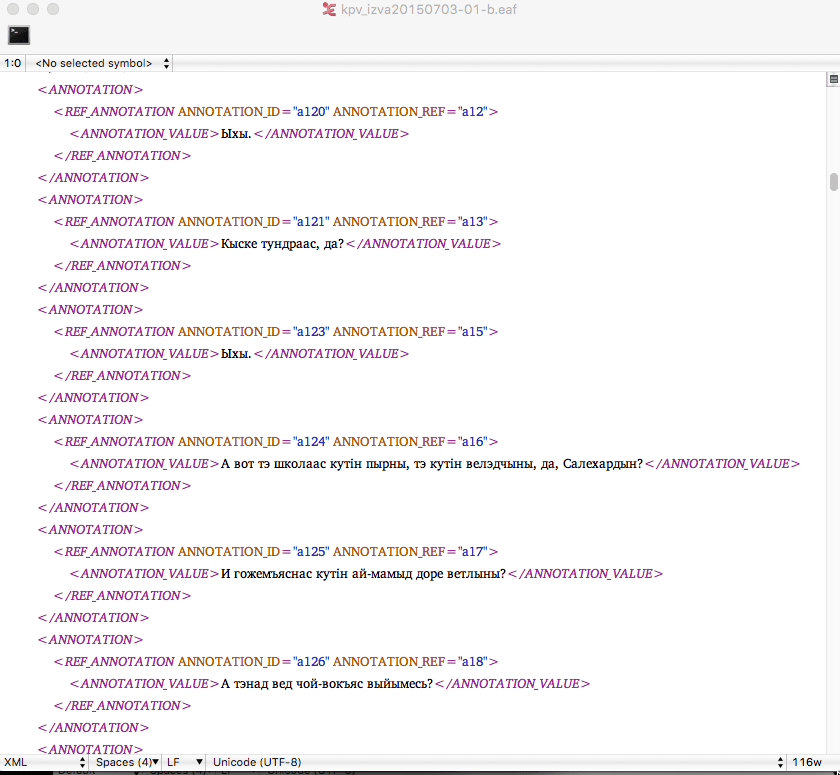This screenshot has height=775, width=840.
Task: Click the annotation ref value "a18"
Action: coord(472,661)
